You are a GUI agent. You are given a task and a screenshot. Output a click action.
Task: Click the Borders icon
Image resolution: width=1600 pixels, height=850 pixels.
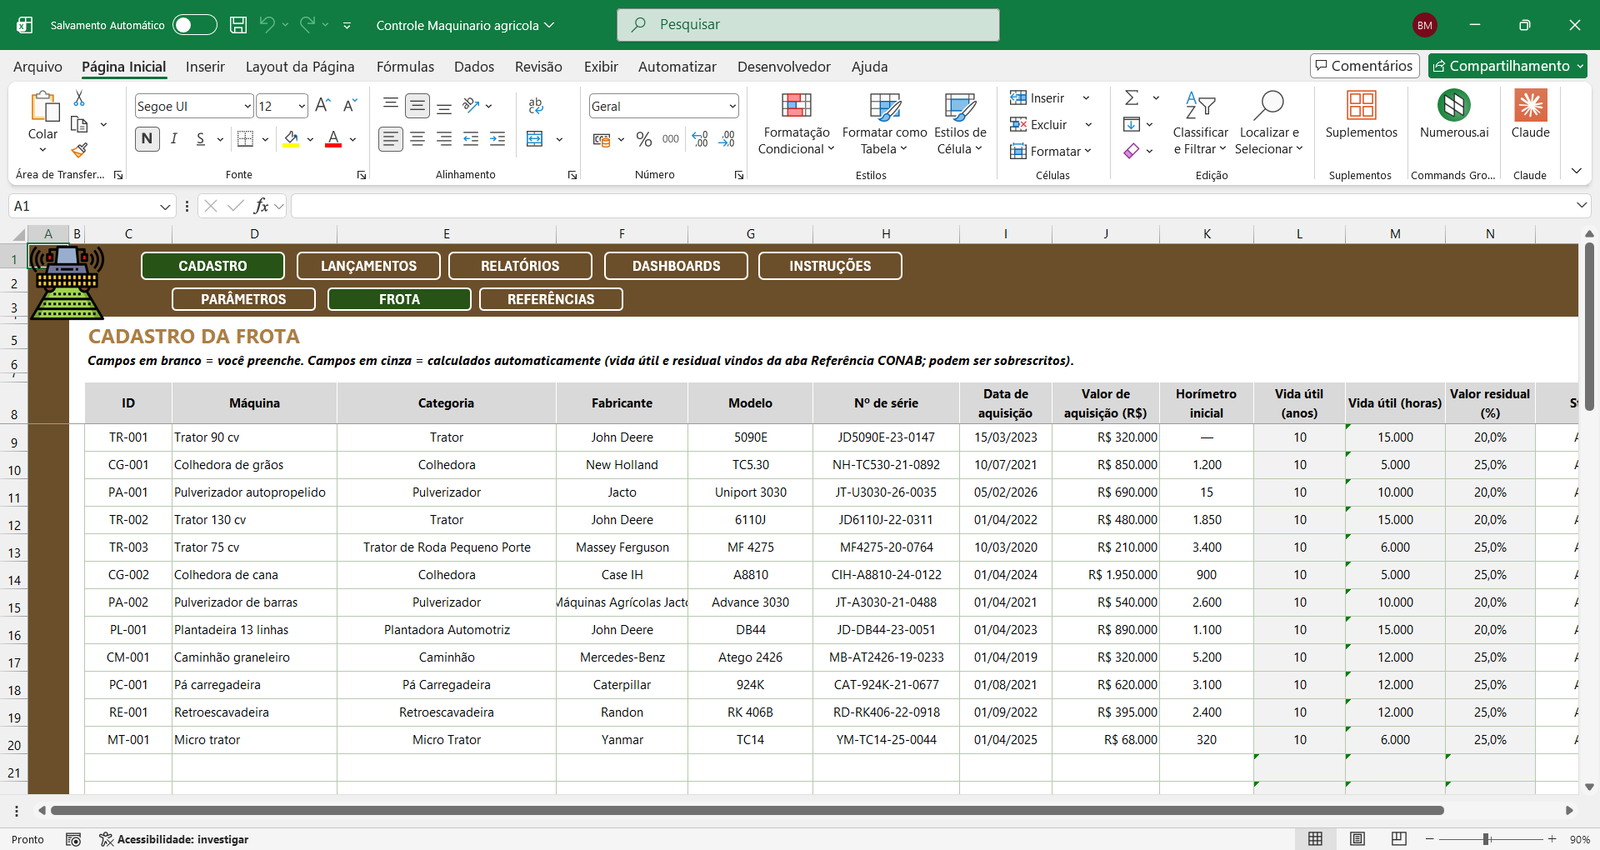pos(245,139)
